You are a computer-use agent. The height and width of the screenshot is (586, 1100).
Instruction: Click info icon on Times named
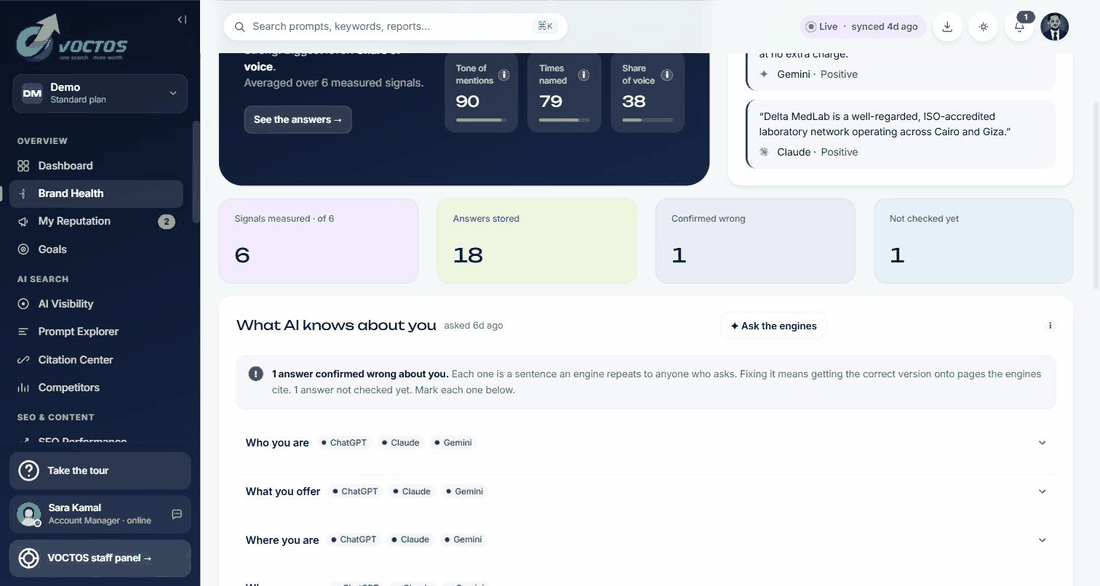(x=584, y=74)
